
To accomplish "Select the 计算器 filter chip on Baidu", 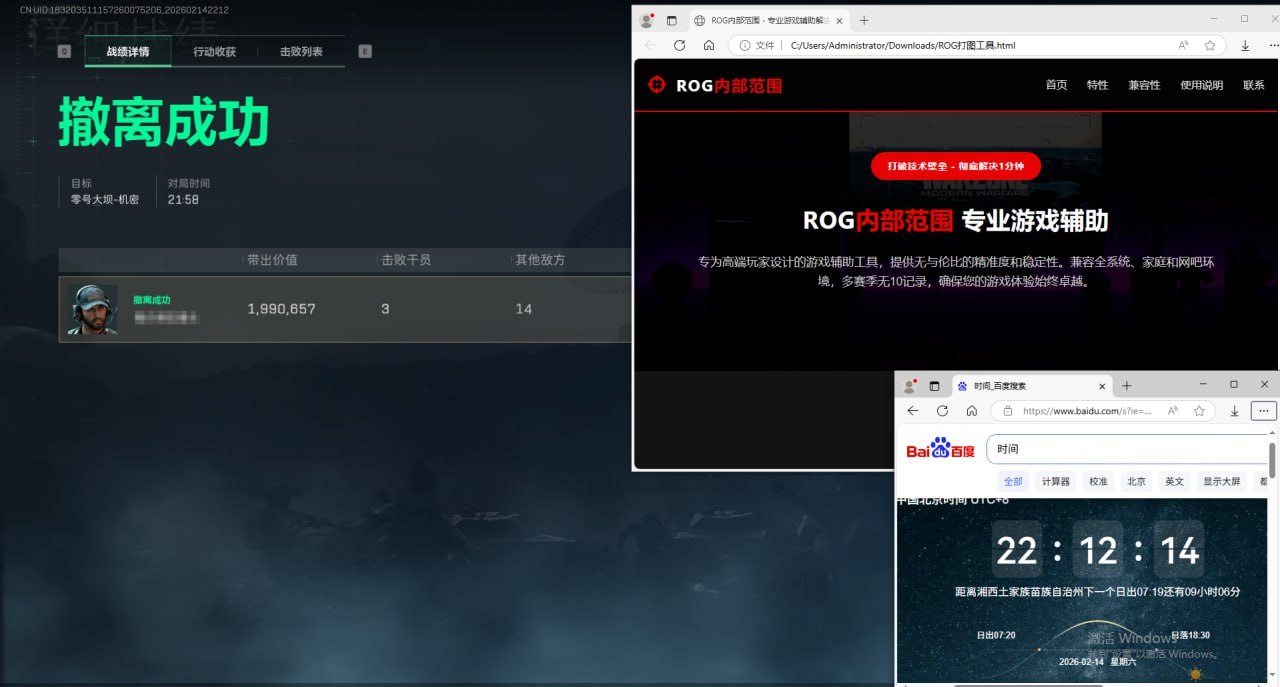I will pyautogui.click(x=1055, y=481).
